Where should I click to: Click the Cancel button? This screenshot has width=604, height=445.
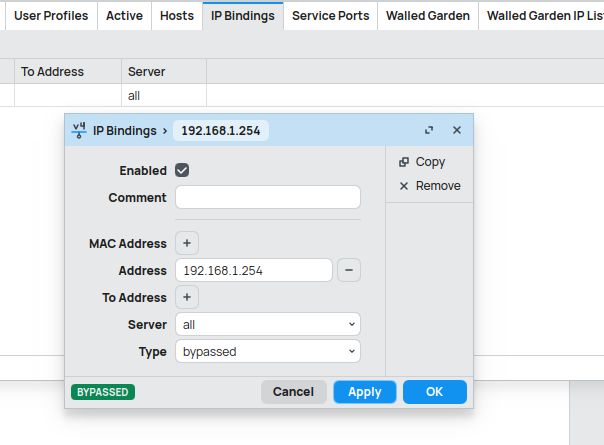point(293,392)
